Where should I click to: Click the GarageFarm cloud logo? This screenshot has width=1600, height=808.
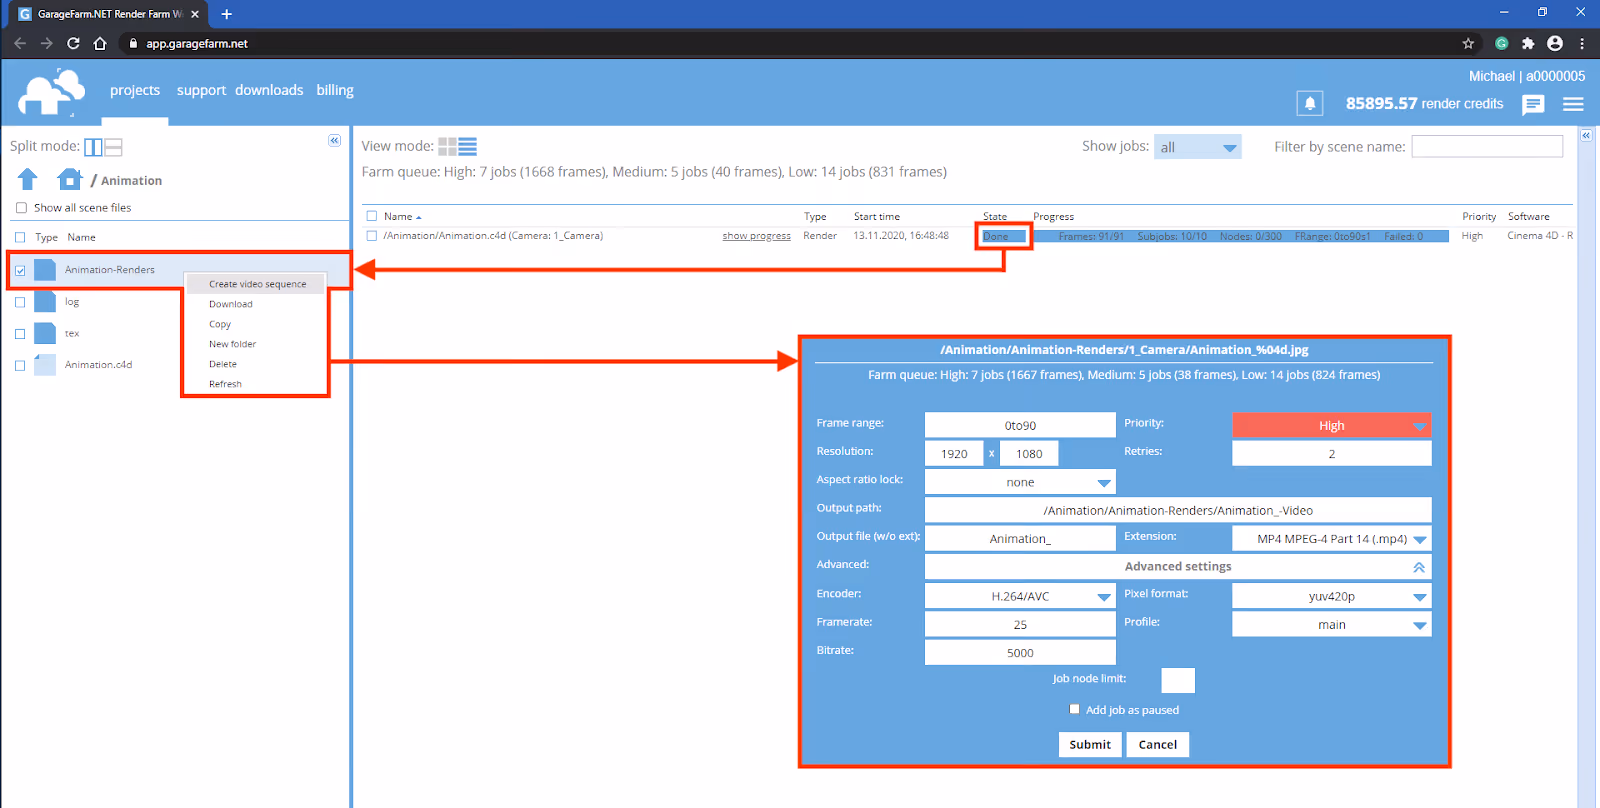click(51, 93)
